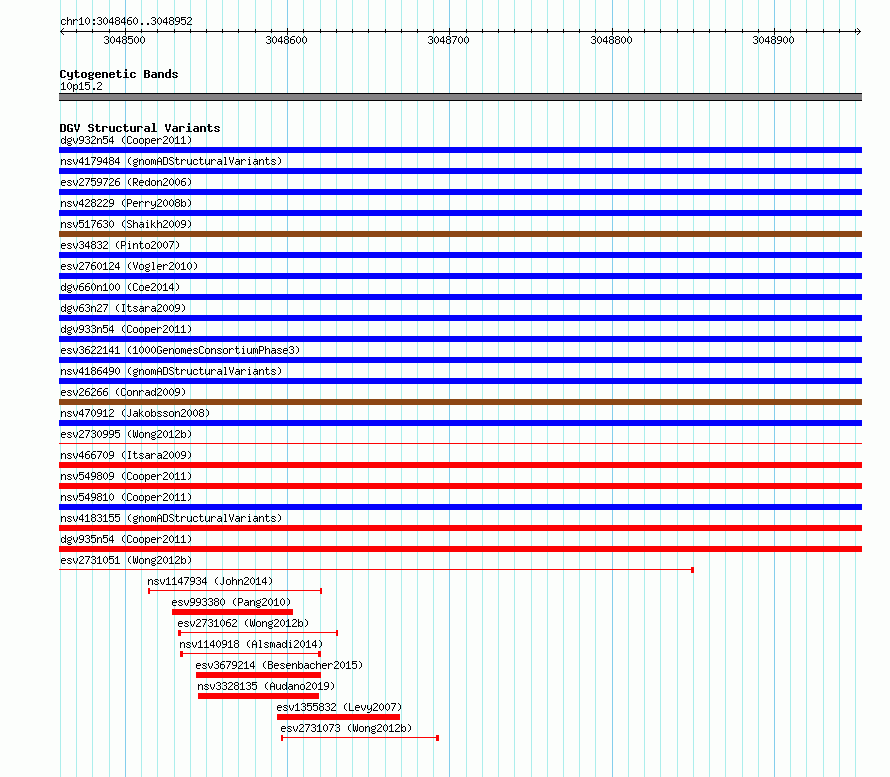
Task: Select the Cytogenetic Bands track title
Action: tap(119, 74)
